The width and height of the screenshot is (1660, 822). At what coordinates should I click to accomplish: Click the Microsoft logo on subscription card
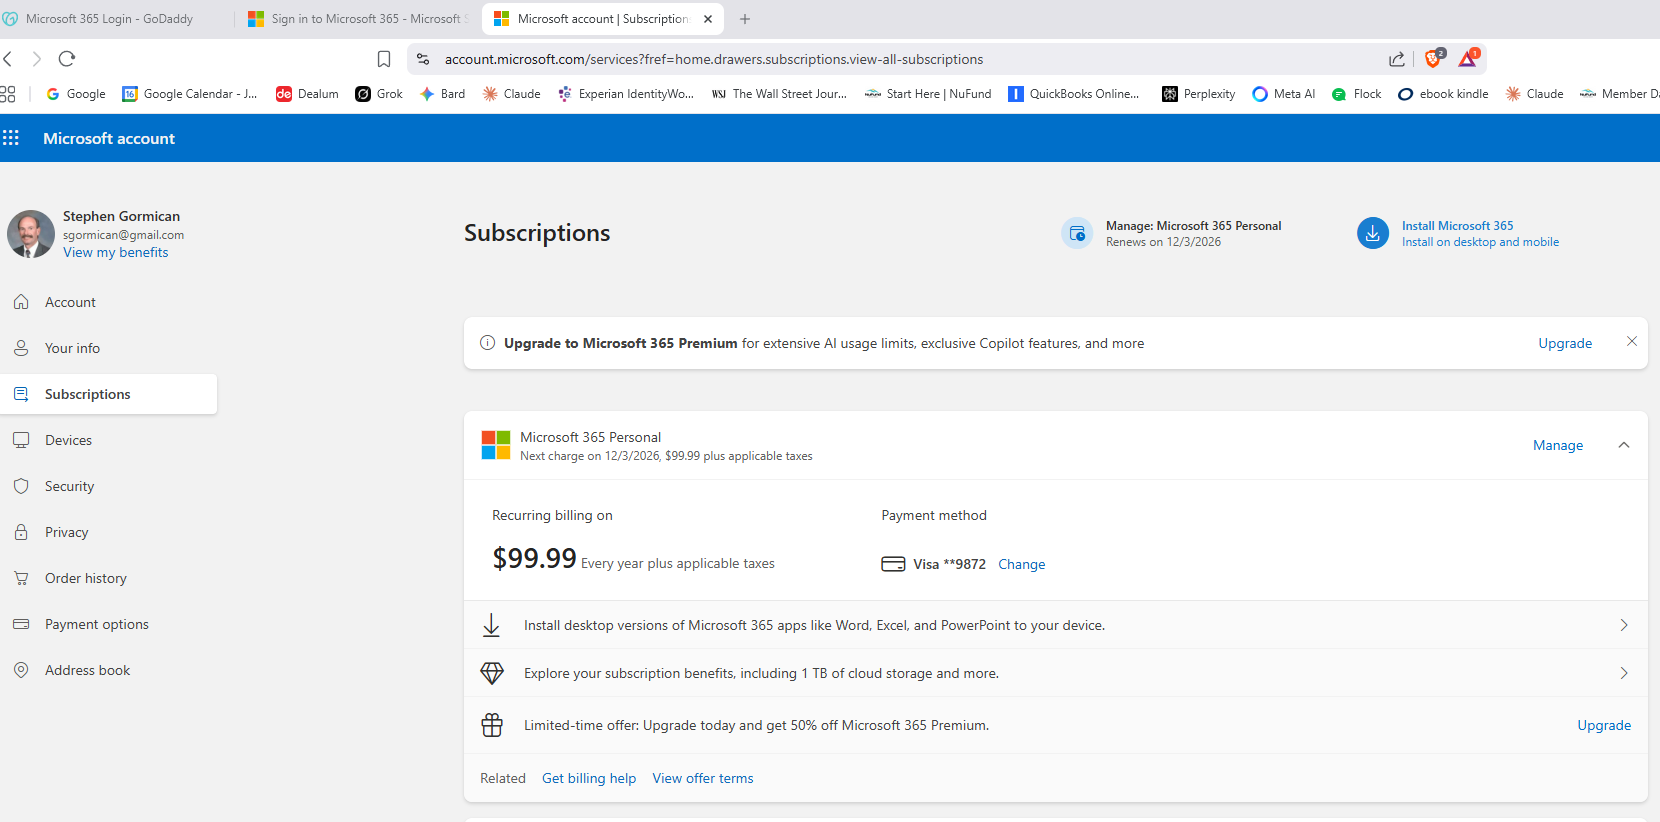point(496,445)
